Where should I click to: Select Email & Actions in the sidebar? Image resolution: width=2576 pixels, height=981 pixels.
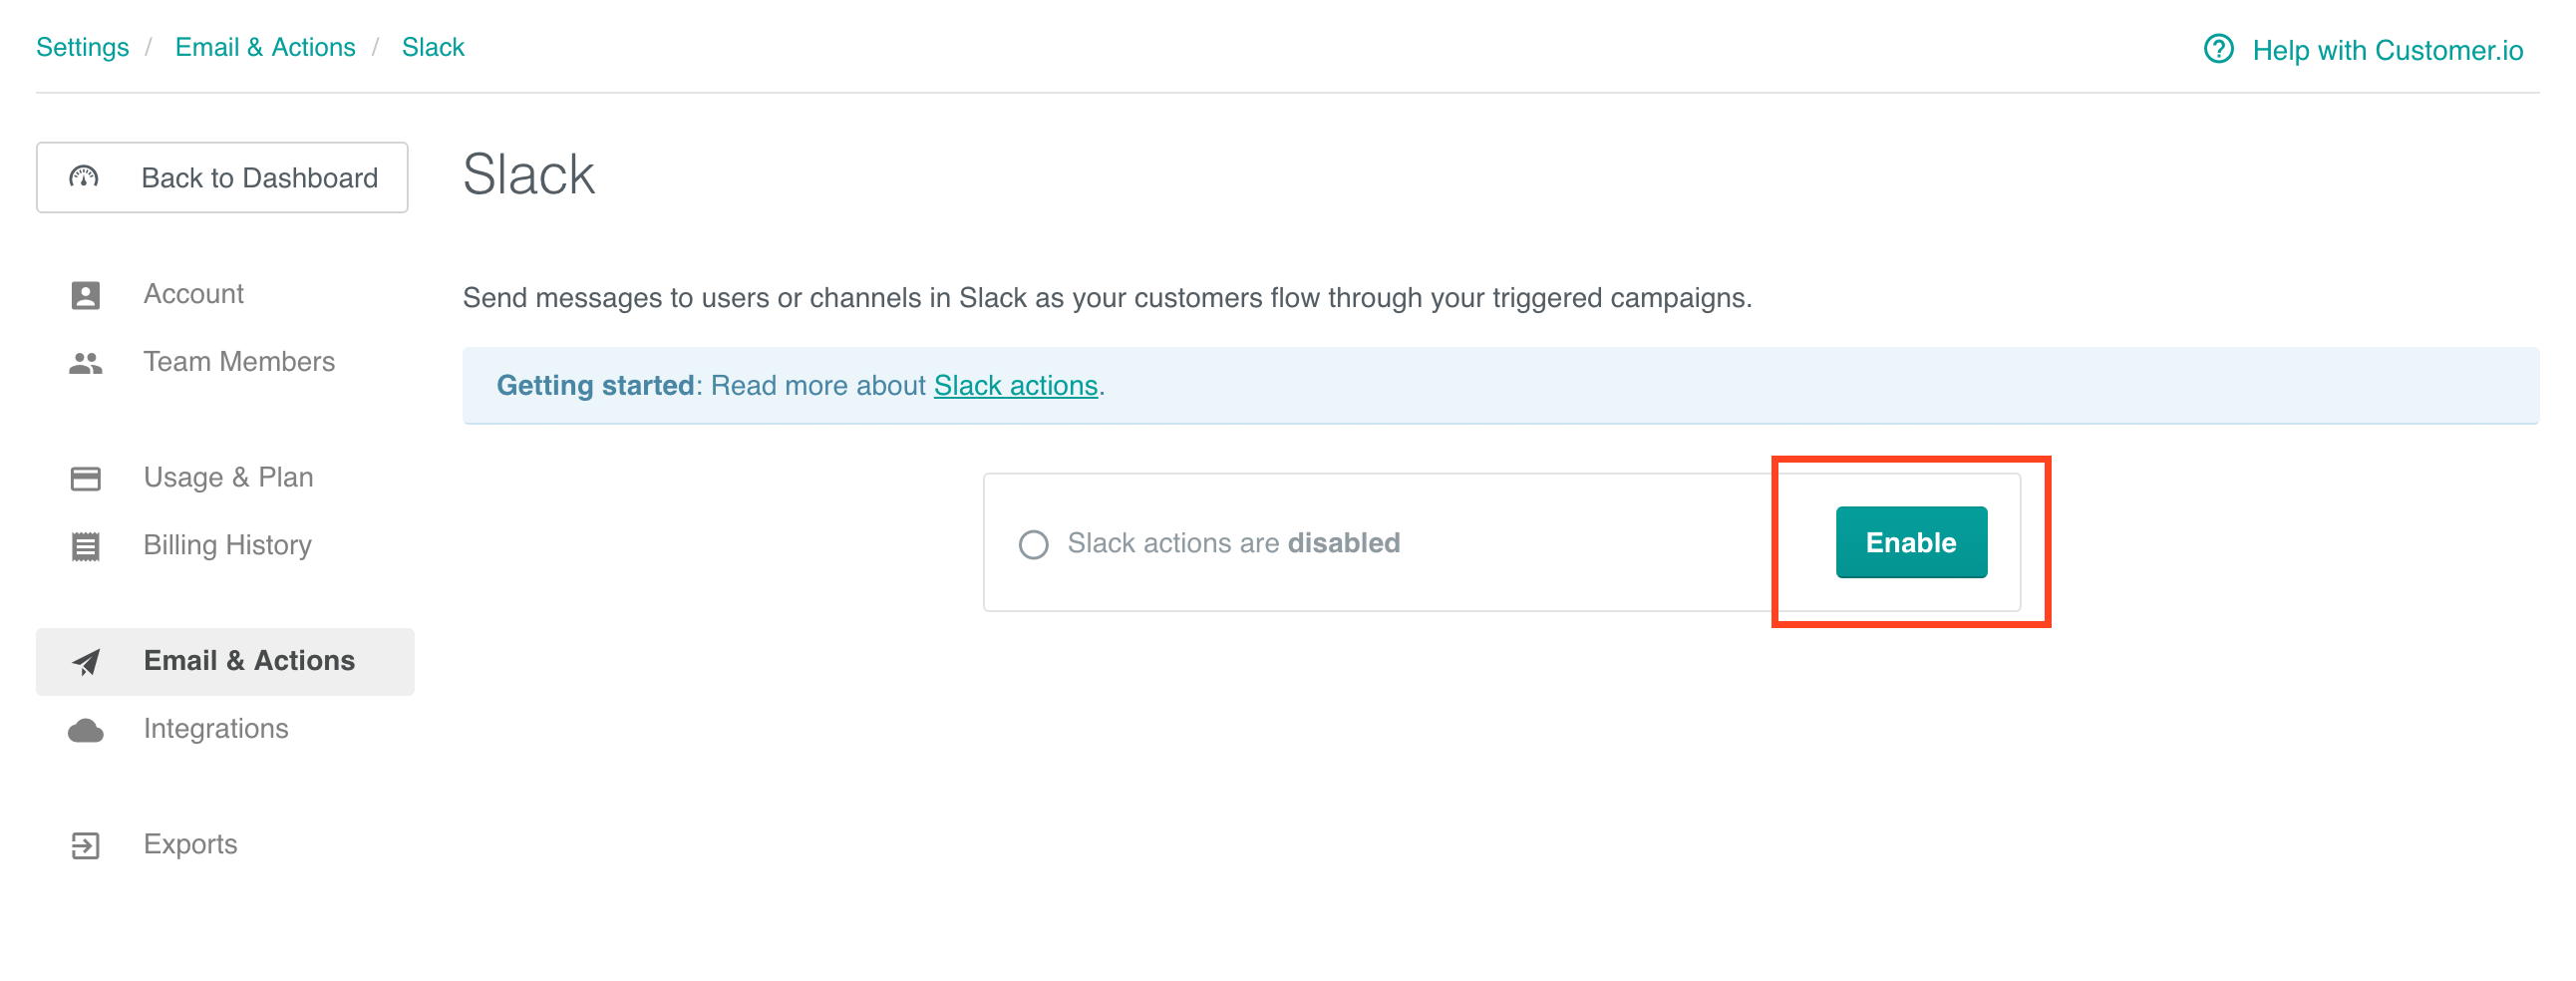248,661
